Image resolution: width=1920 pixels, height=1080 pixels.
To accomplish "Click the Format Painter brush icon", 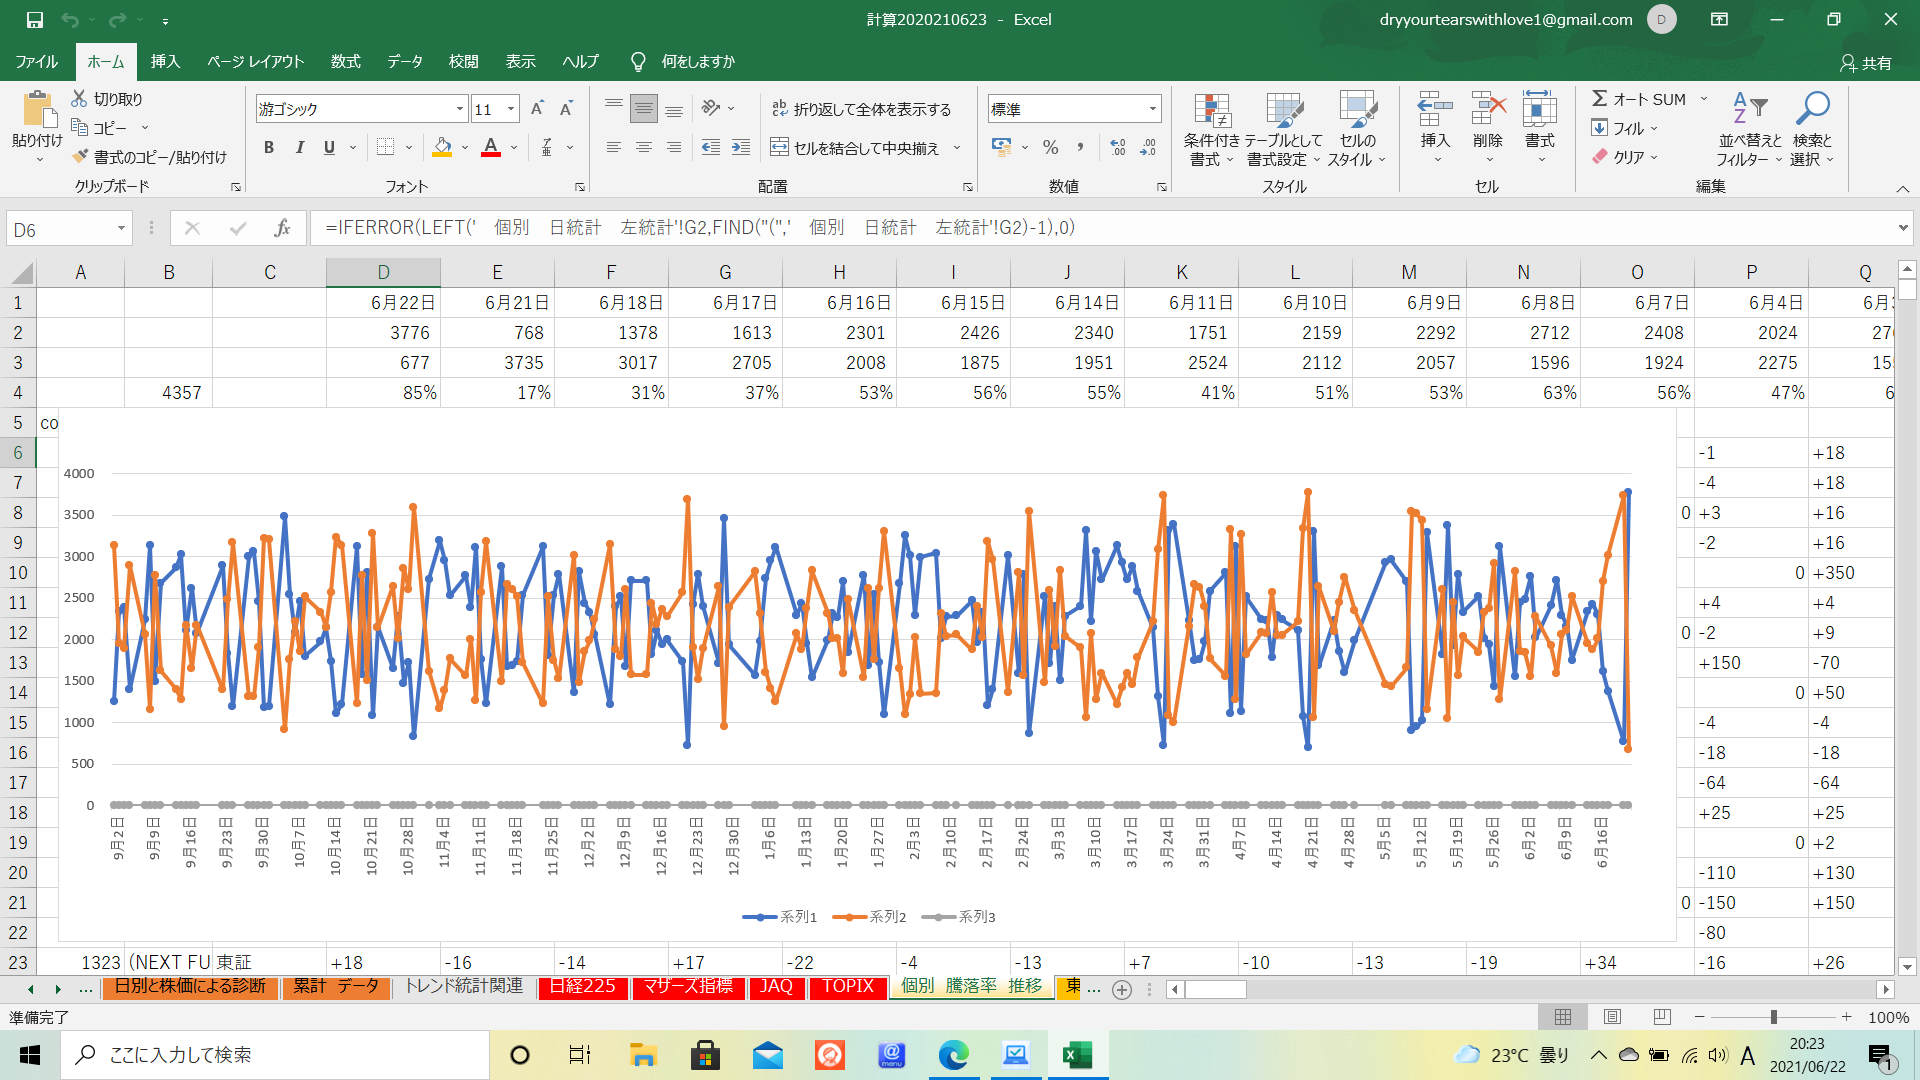I will coord(81,157).
